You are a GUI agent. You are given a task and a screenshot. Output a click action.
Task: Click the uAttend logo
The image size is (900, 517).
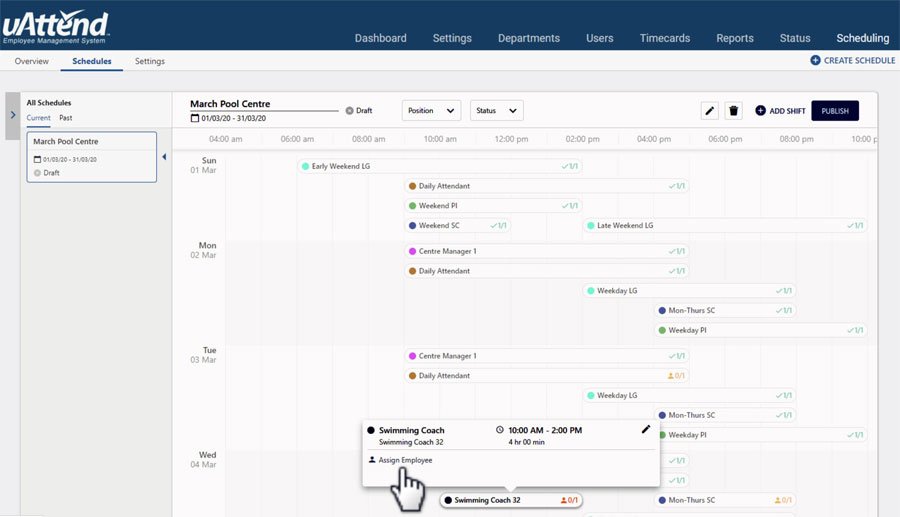tap(56, 26)
